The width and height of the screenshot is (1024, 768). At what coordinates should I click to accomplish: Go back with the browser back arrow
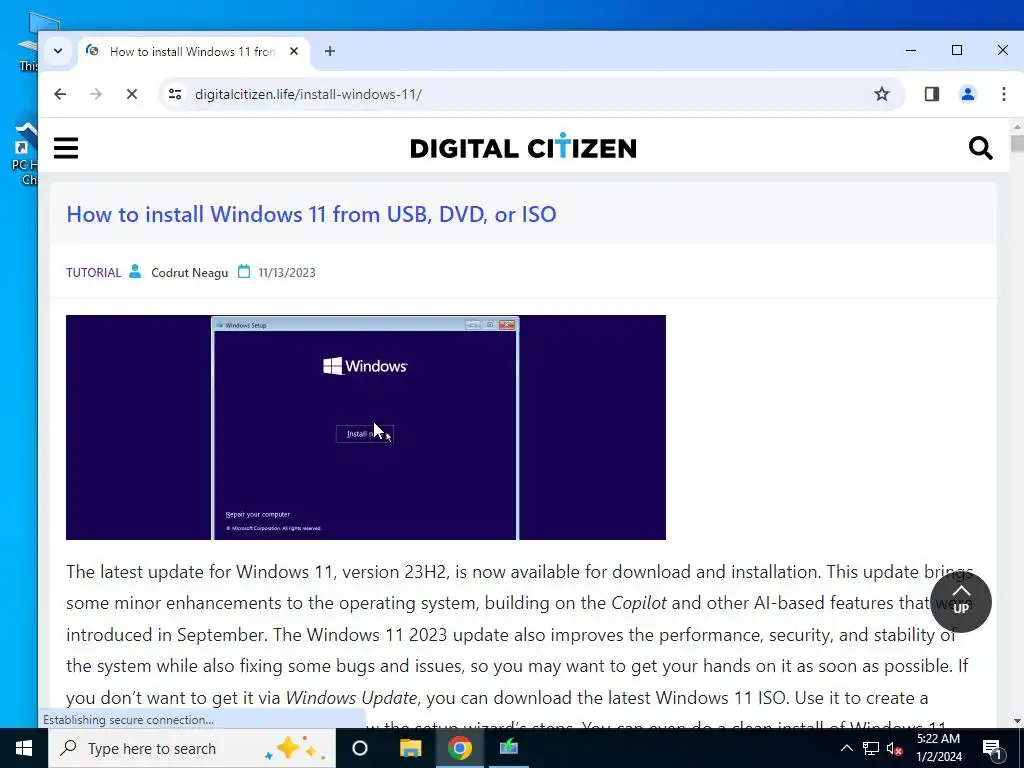pos(60,94)
